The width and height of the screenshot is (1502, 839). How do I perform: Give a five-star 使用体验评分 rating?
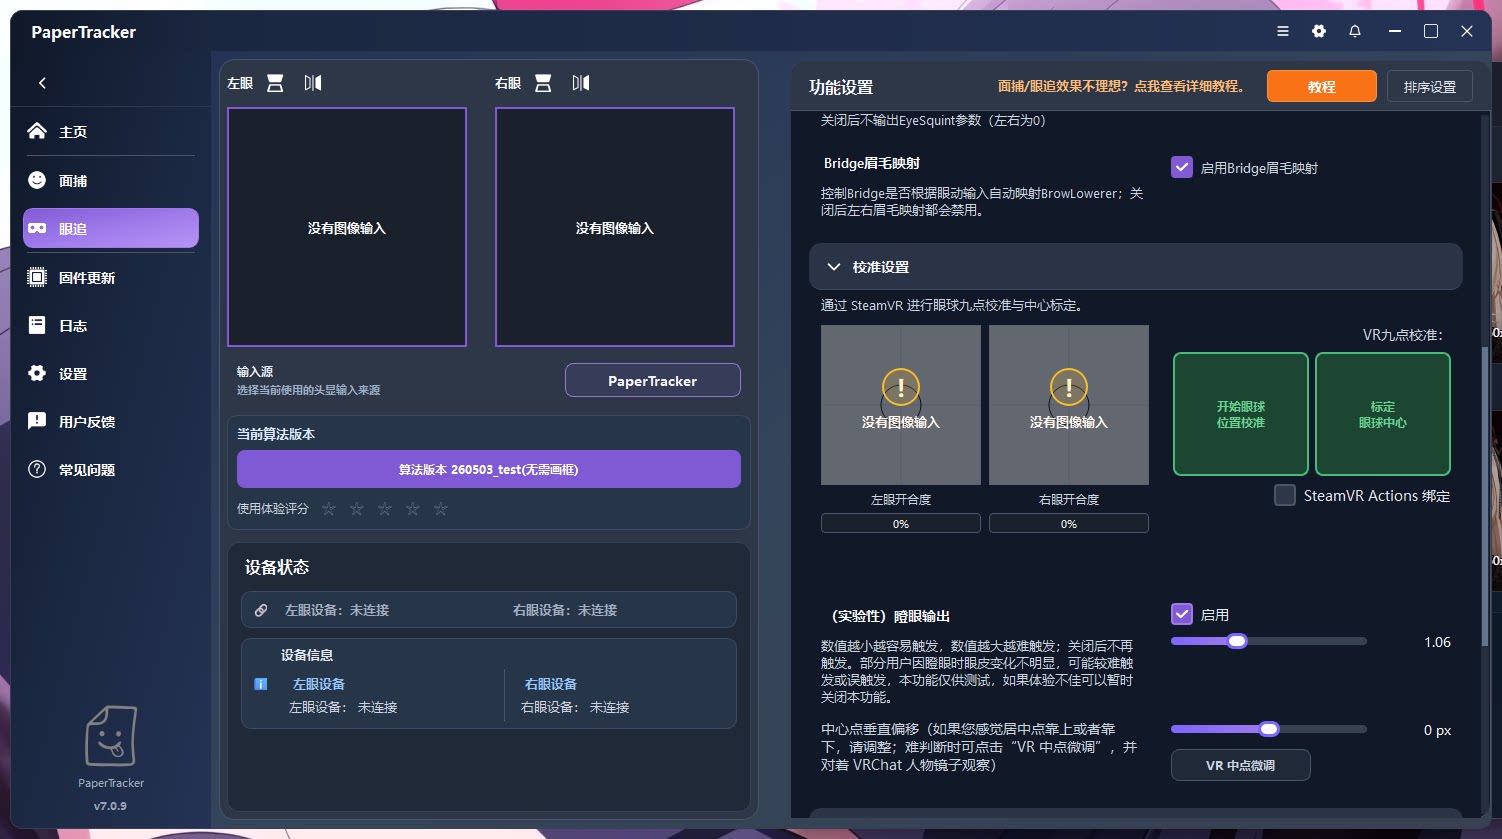coord(441,509)
